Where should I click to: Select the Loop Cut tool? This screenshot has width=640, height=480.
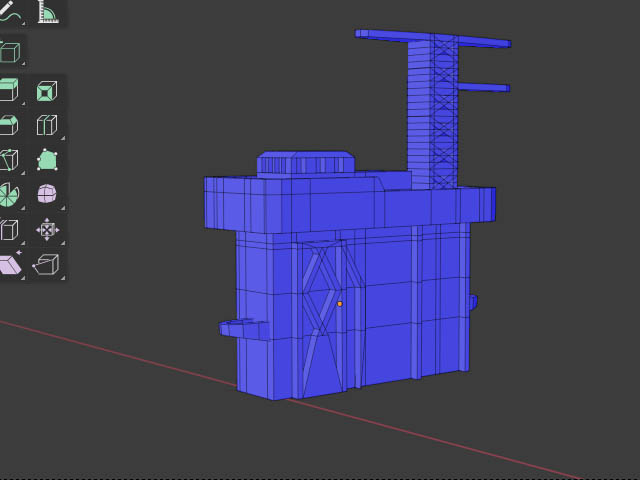[47, 125]
